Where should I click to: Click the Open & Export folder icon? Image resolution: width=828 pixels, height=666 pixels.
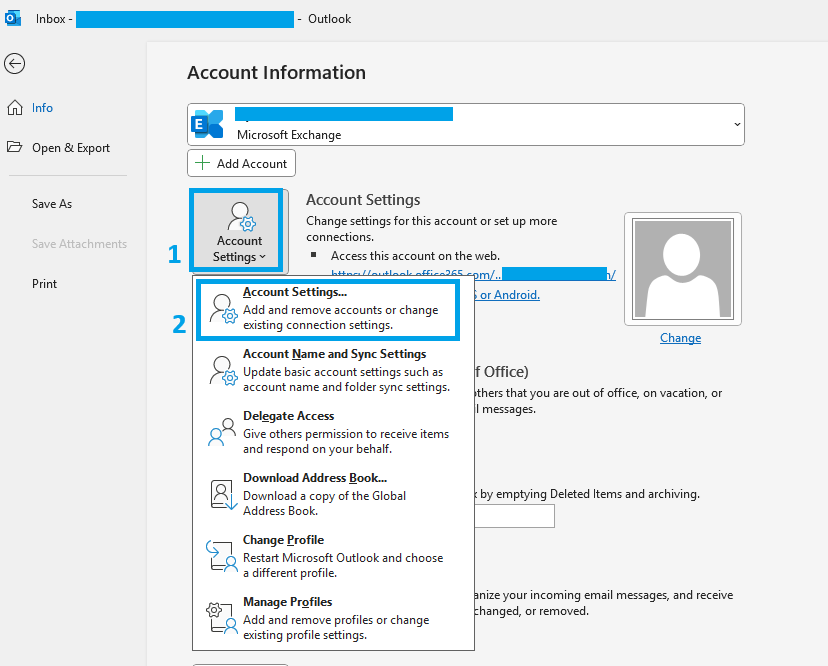click(15, 147)
